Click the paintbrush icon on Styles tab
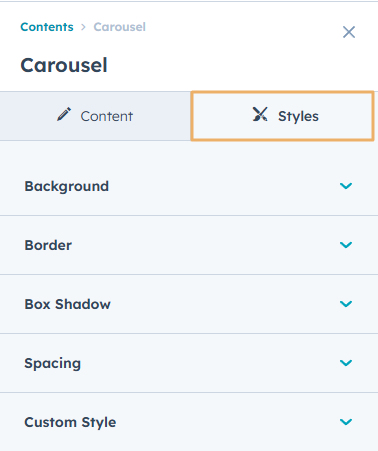Viewport: 378px width, 451px height. 260,114
